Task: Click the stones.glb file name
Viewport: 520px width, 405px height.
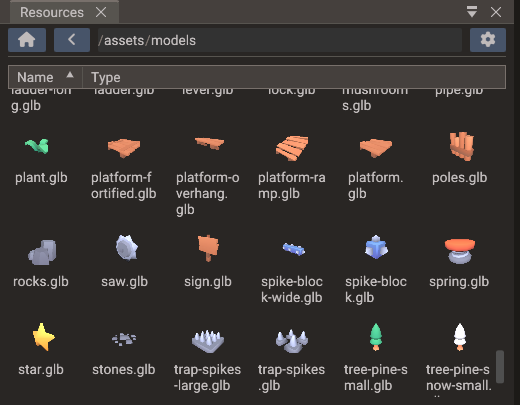Action: click(x=124, y=370)
